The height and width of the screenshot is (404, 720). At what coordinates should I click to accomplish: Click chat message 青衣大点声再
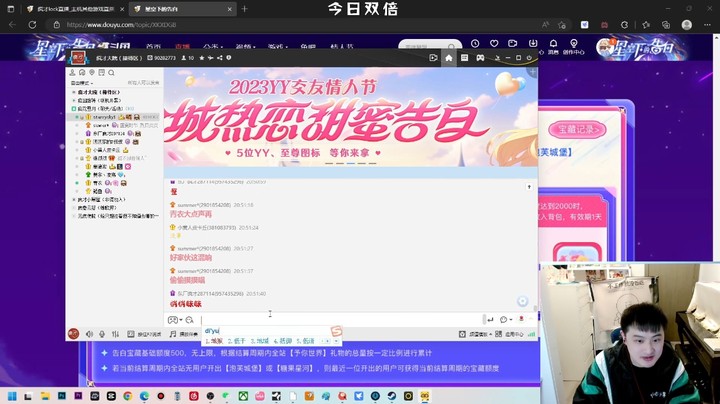click(191, 214)
